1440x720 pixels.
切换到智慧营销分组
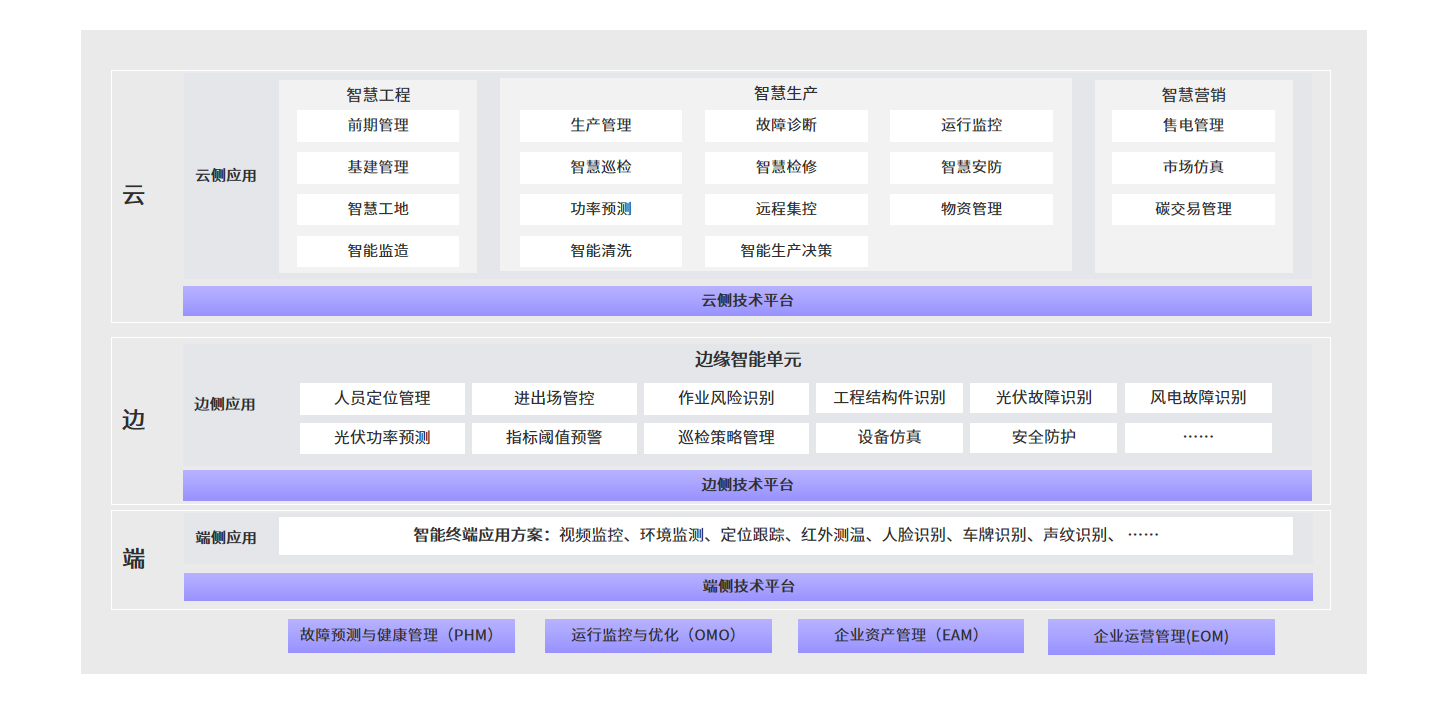pyautogui.click(x=1194, y=93)
